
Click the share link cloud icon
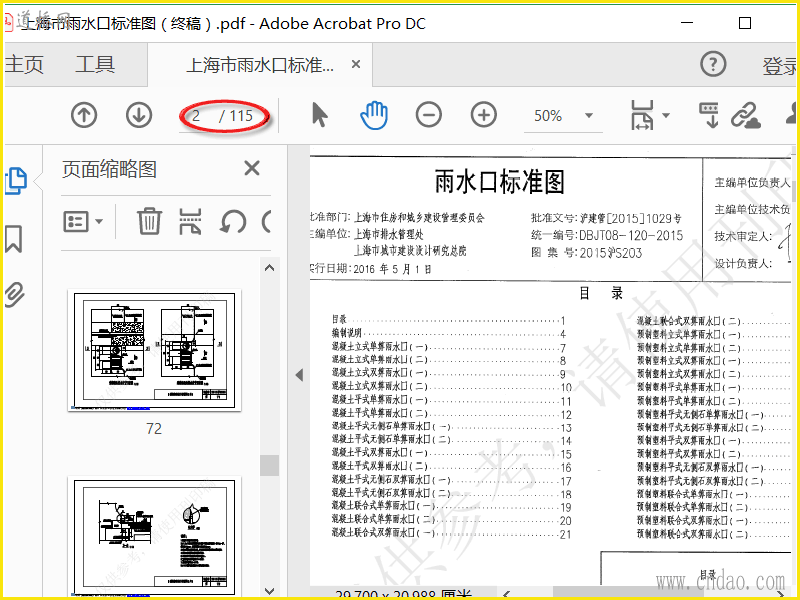click(x=745, y=115)
